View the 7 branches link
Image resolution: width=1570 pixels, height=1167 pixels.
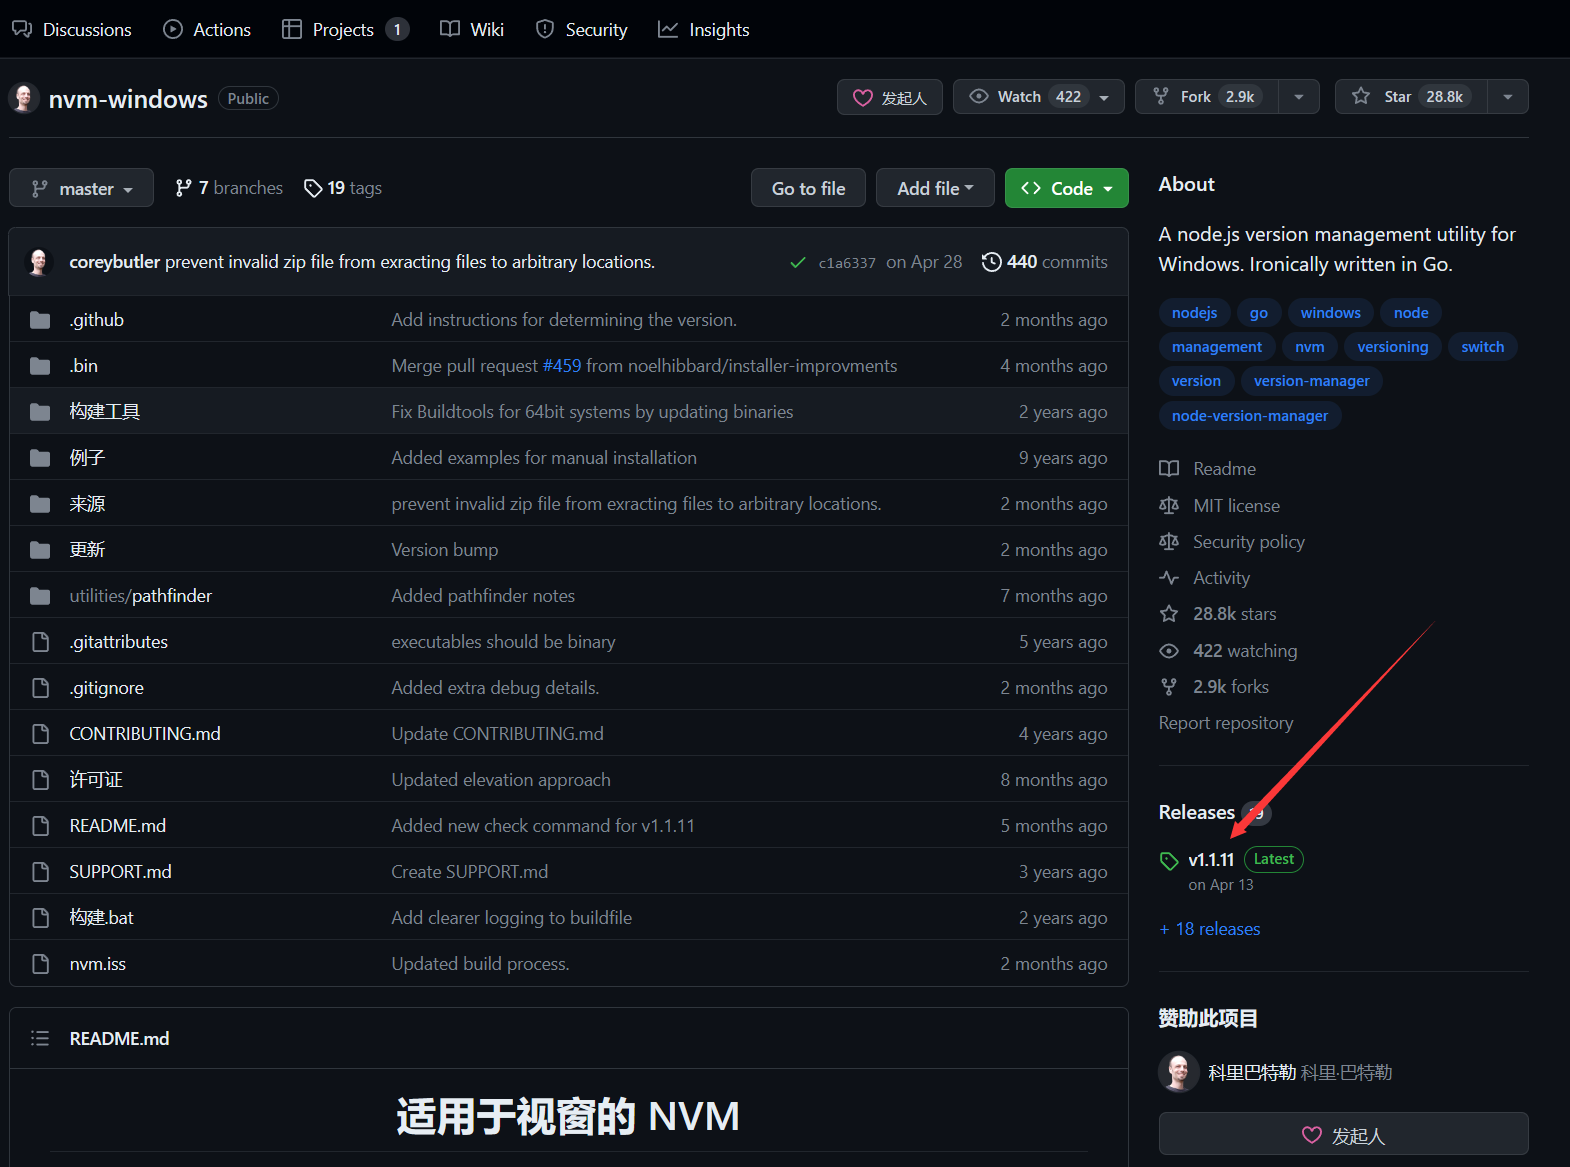point(229,188)
